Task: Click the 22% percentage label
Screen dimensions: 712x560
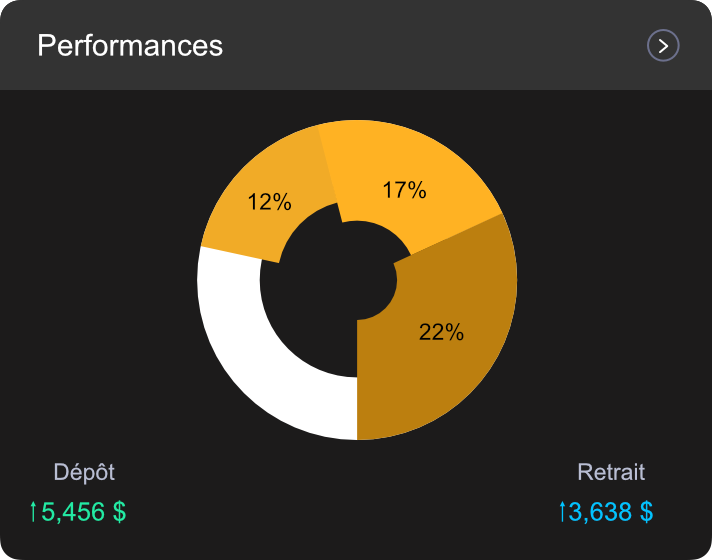Action: [x=441, y=333]
